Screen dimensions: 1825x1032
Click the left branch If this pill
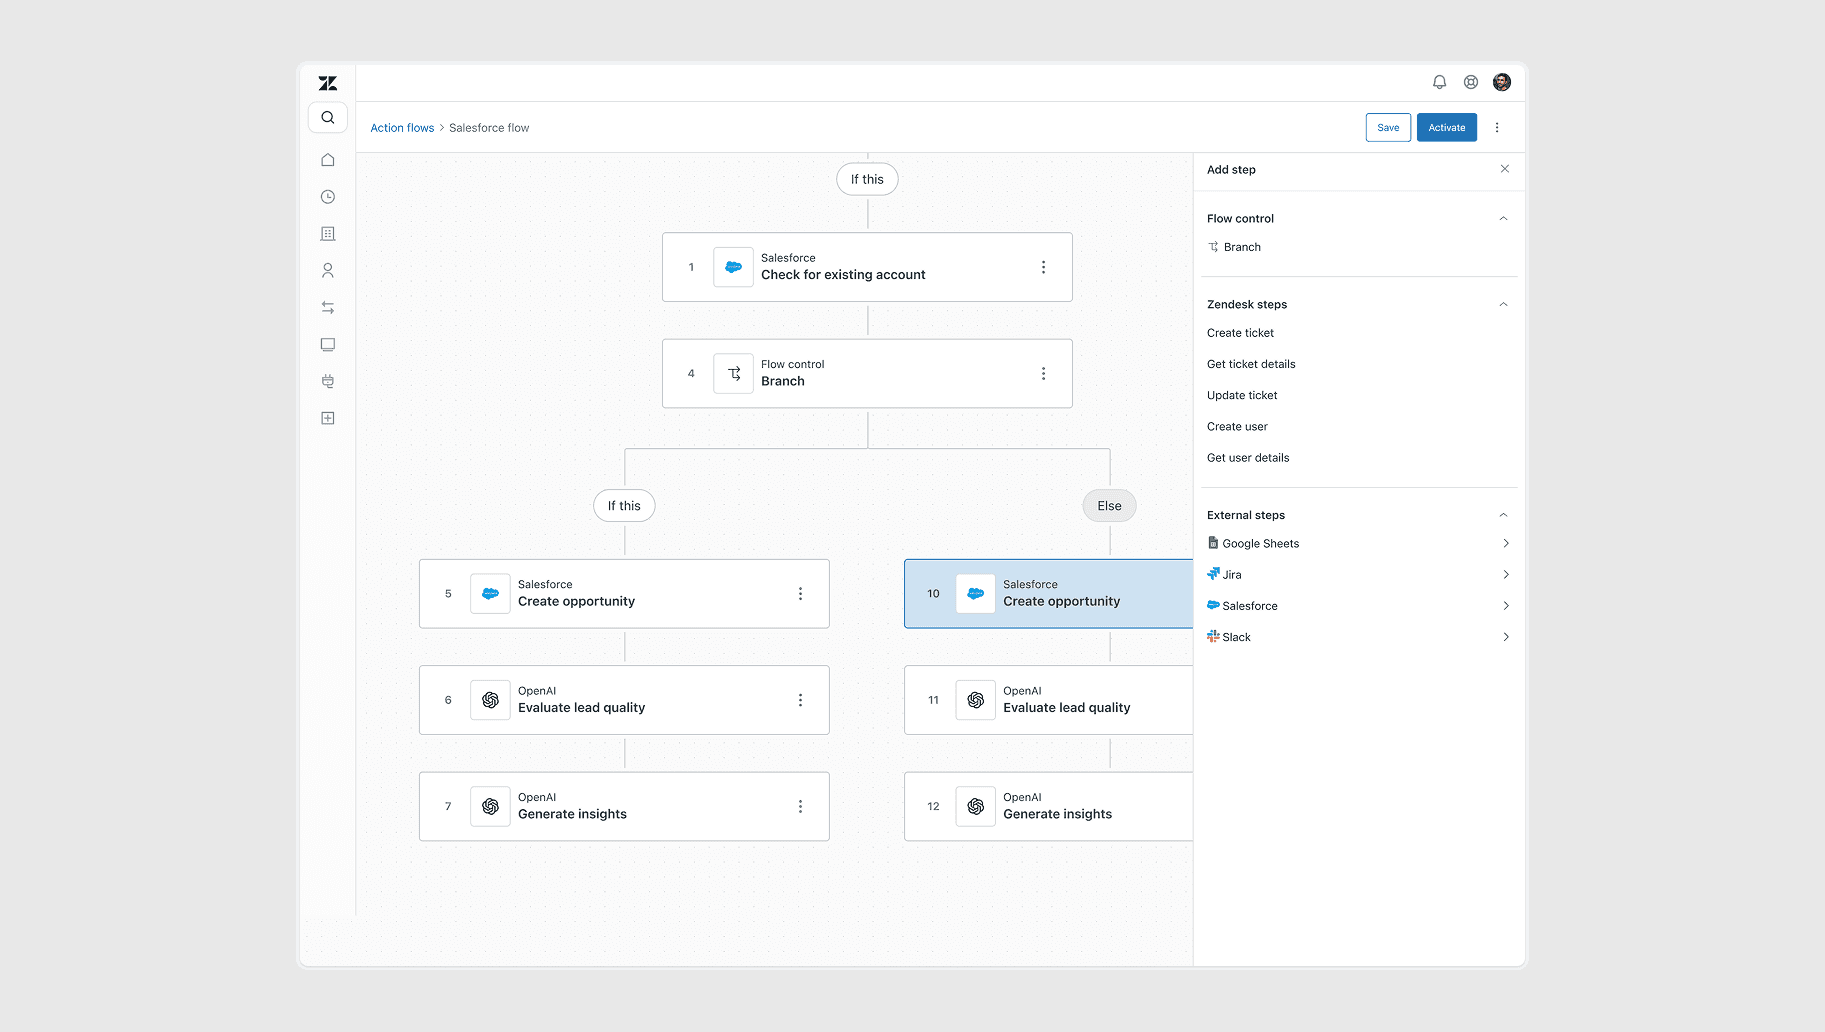[x=624, y=506]
